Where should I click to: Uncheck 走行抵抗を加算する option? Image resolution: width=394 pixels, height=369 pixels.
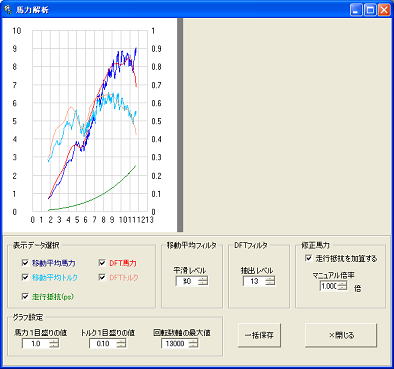click(308, 258)
